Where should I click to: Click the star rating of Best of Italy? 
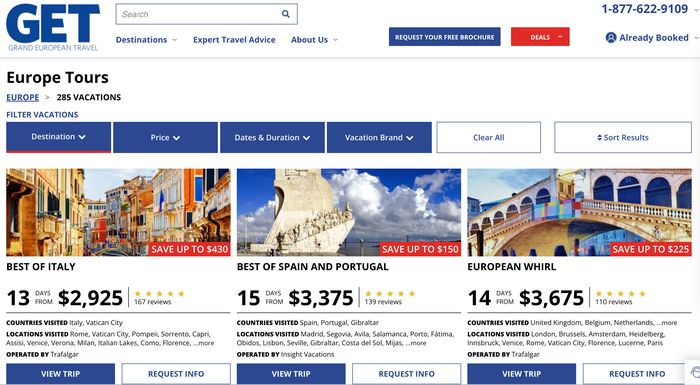pyautogui.click(x=159, y=293)
